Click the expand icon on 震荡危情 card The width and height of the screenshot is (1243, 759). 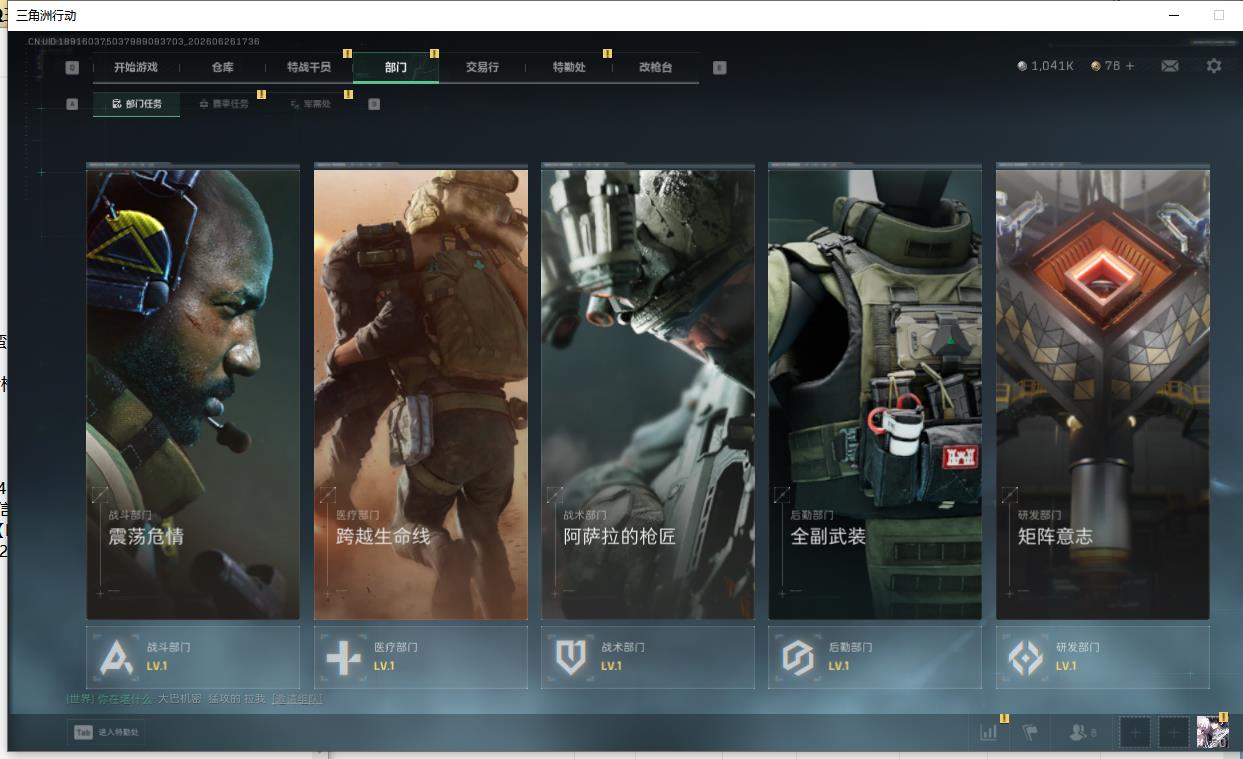(x=100, y=494)
